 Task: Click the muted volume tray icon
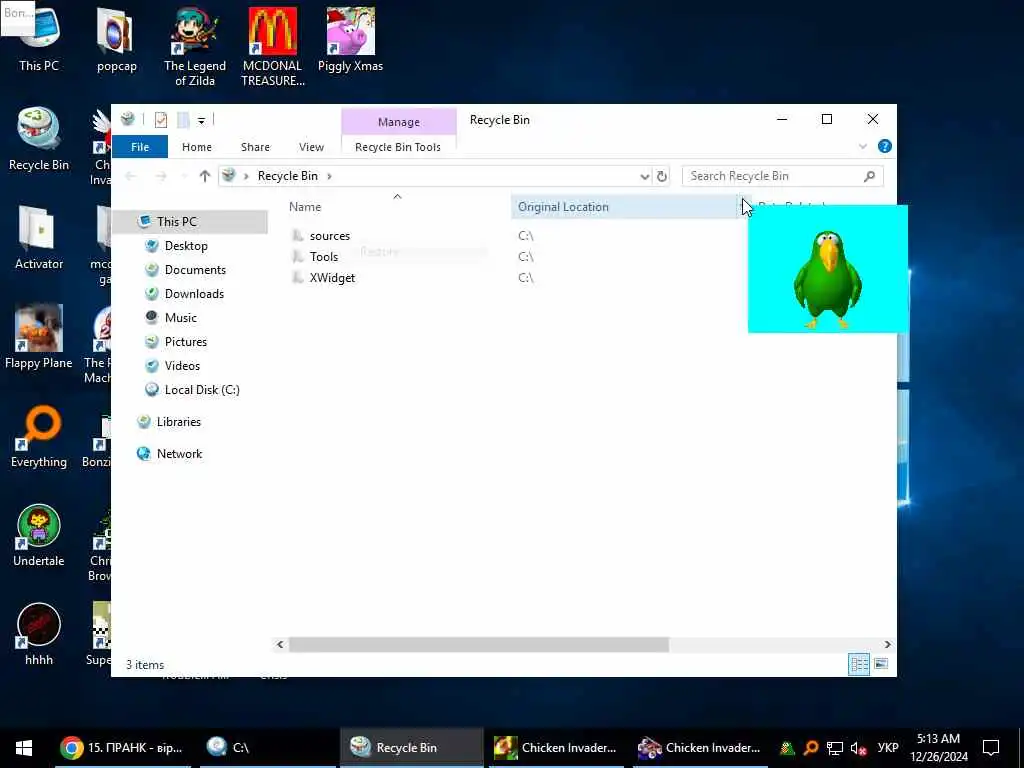tap(858, 748)
